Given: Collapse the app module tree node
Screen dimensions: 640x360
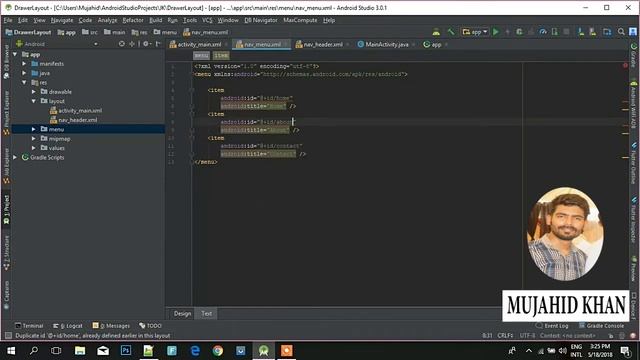Looking at the screenshot, I should pyautogui.click(x=15, y=54).
